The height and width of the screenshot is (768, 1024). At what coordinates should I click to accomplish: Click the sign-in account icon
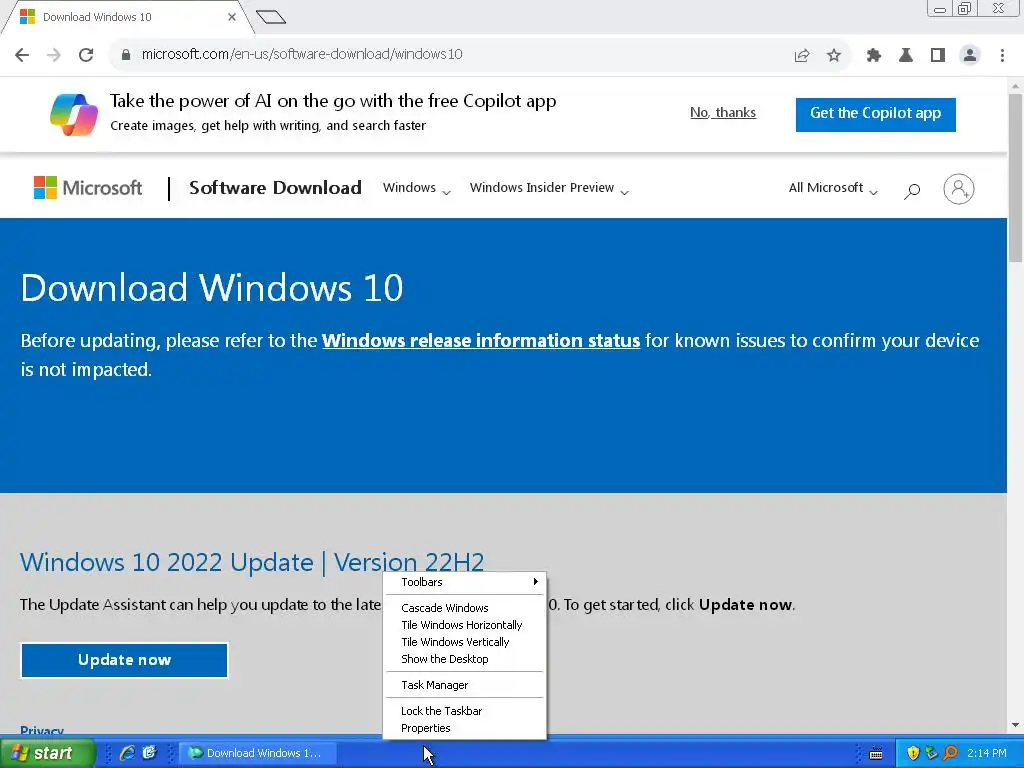(959, 189)
